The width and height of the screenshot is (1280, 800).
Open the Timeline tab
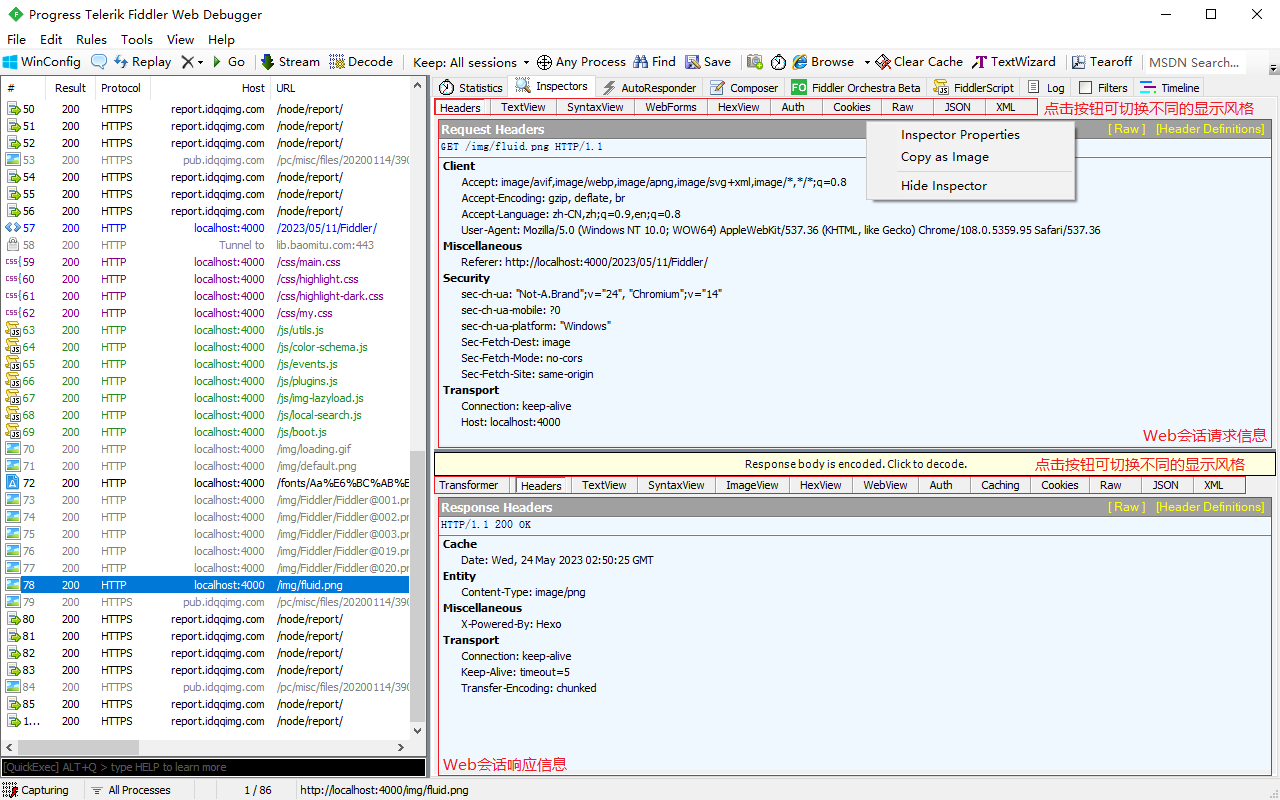tap(1170, 88)
